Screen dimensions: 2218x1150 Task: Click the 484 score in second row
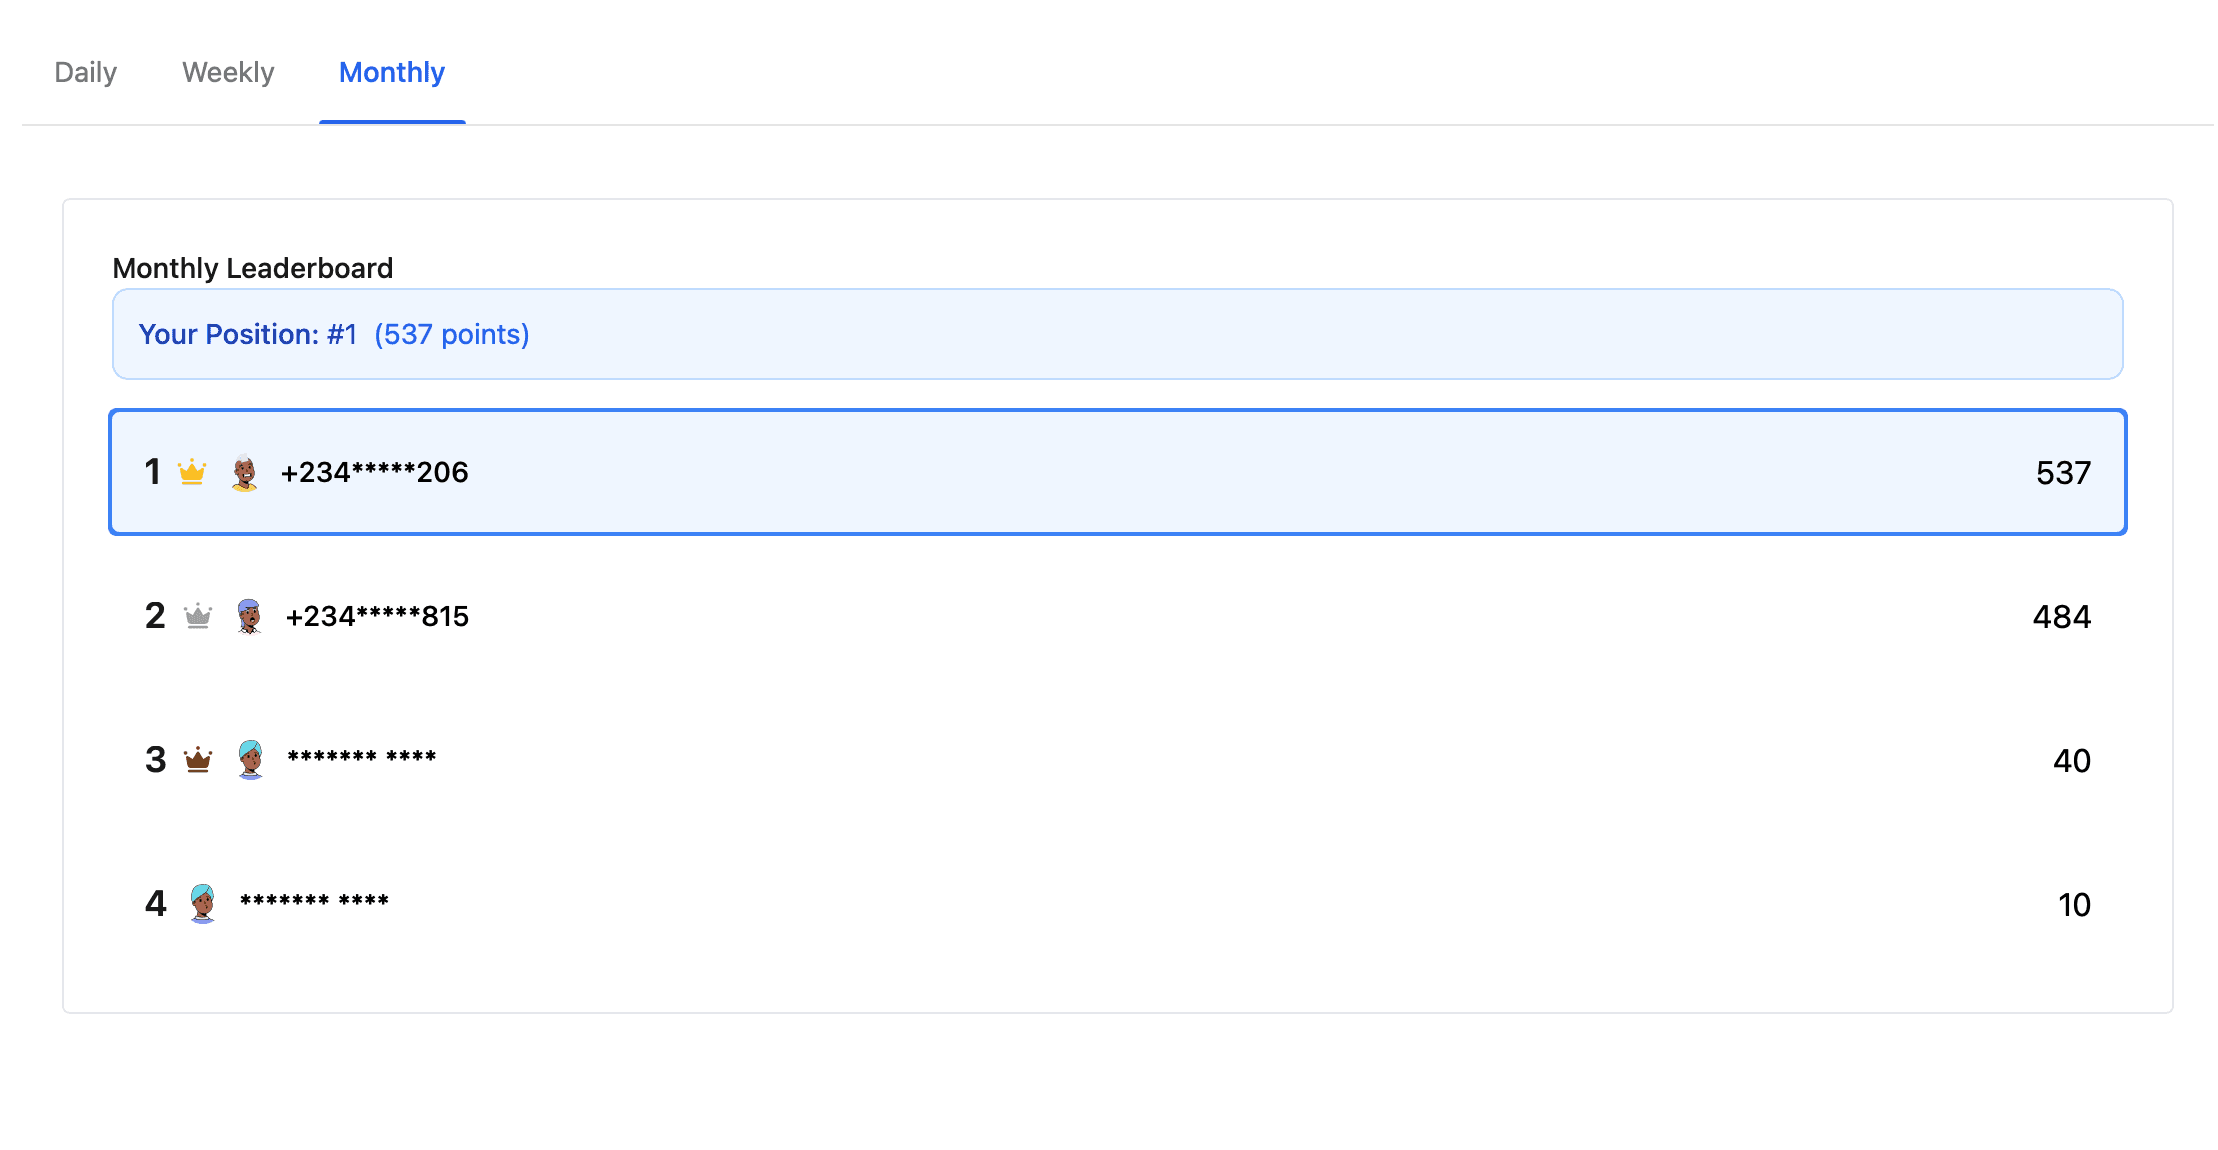coord(2061,617)
